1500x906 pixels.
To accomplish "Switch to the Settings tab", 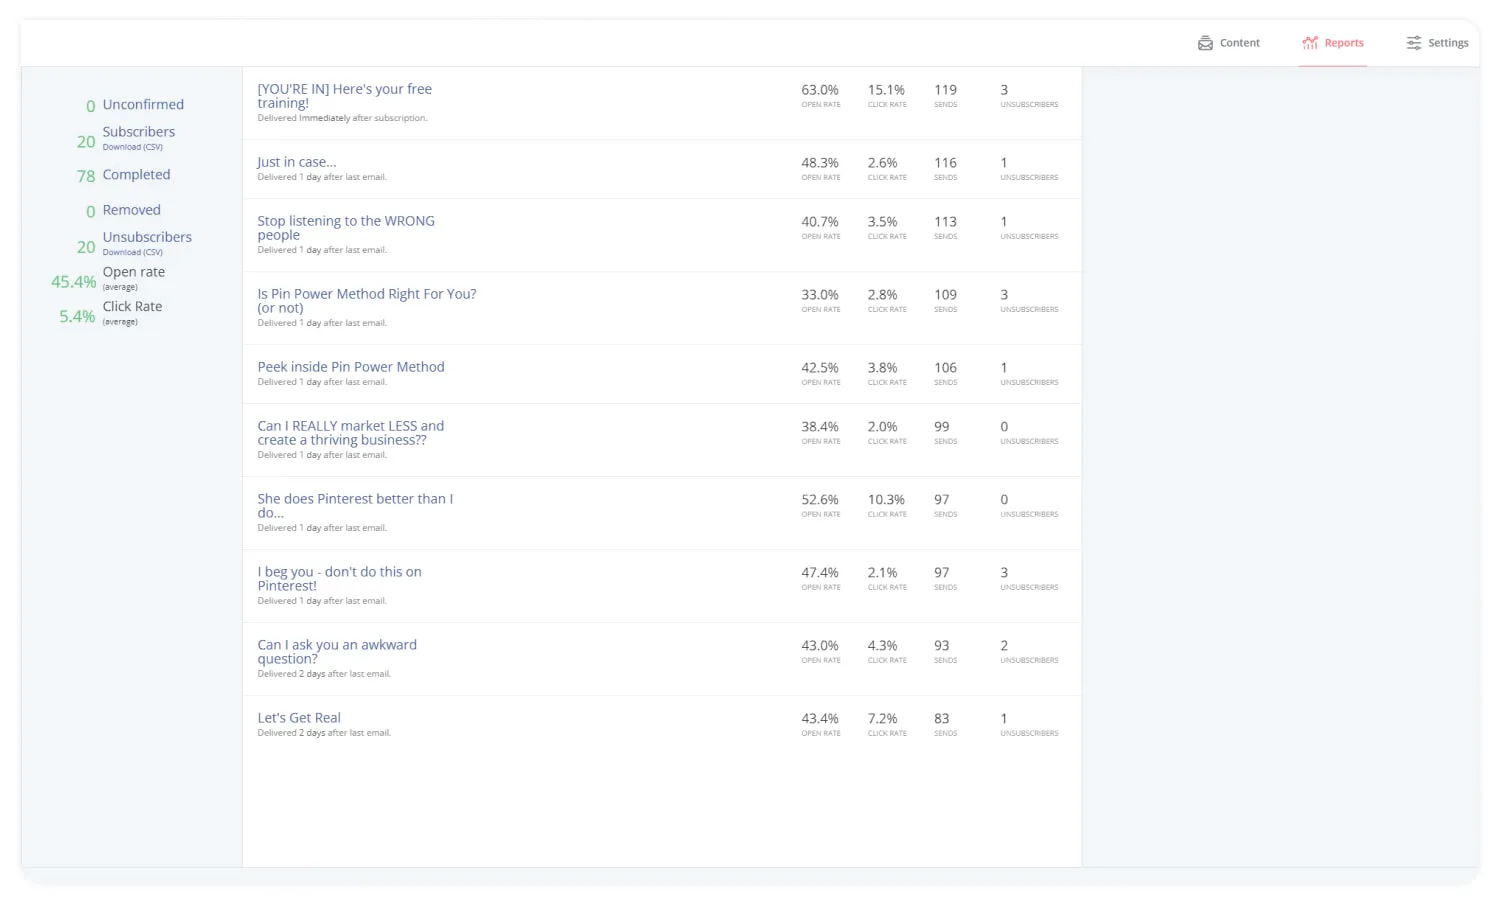I will (x=1447, y=43).
